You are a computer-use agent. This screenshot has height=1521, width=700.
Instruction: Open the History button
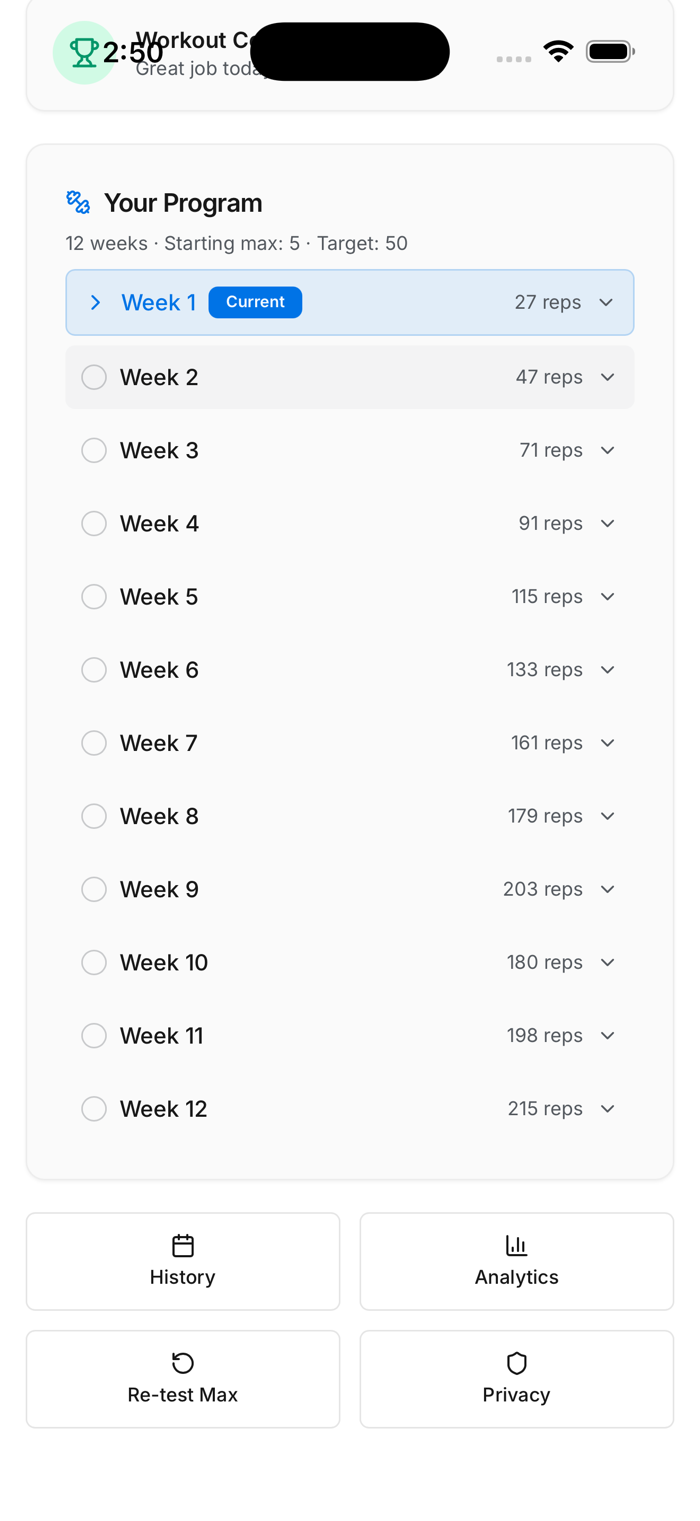click(183, 1261)
